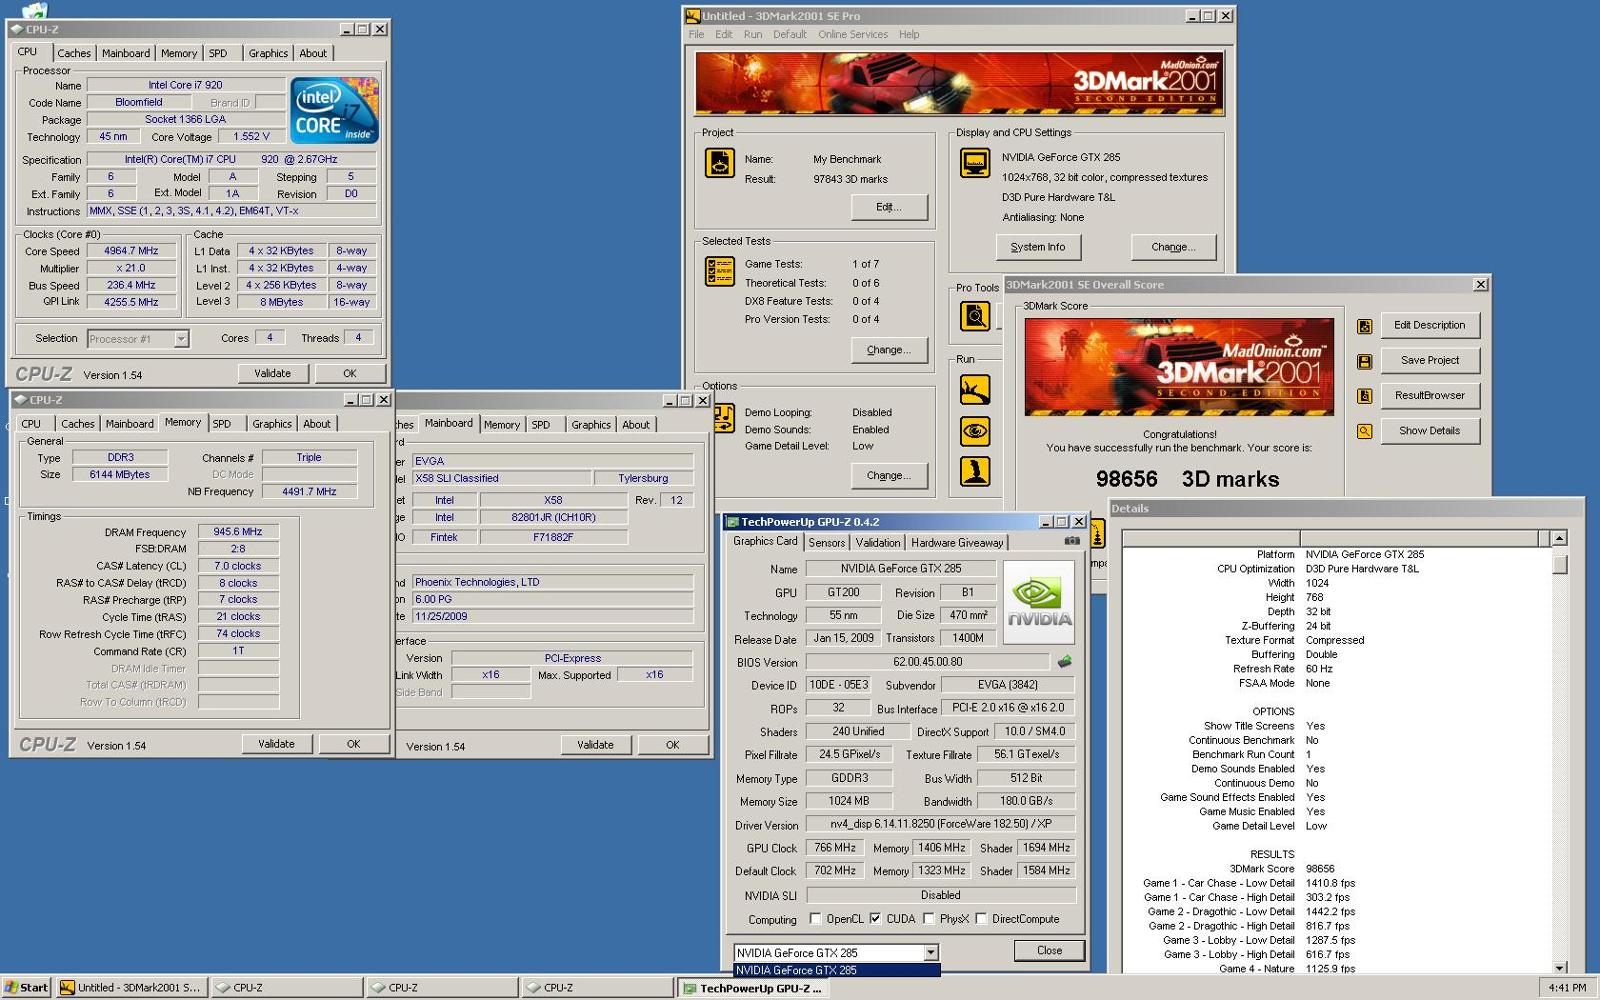The width and height of the screenshot is (1600, 1000).
Task: Click the System Info button
Action: click(x=1038, y=247)
